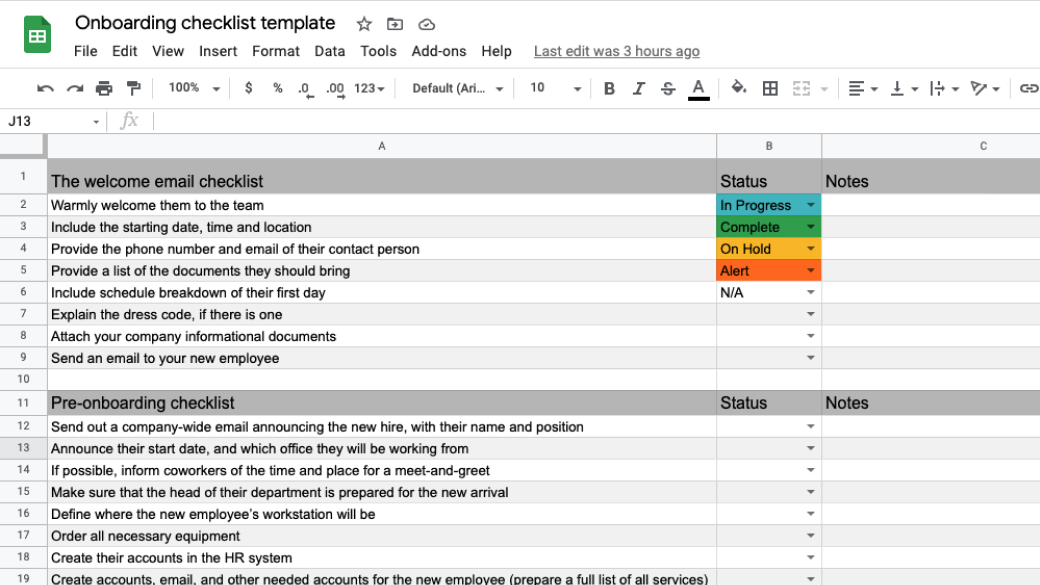
Task: Select the Notes header in row 1
Action: point(931,176)
